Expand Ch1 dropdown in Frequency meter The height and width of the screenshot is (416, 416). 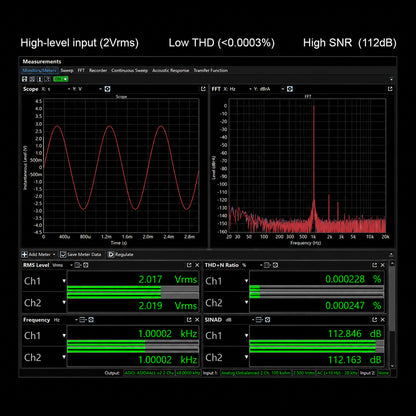click(64, 335)
